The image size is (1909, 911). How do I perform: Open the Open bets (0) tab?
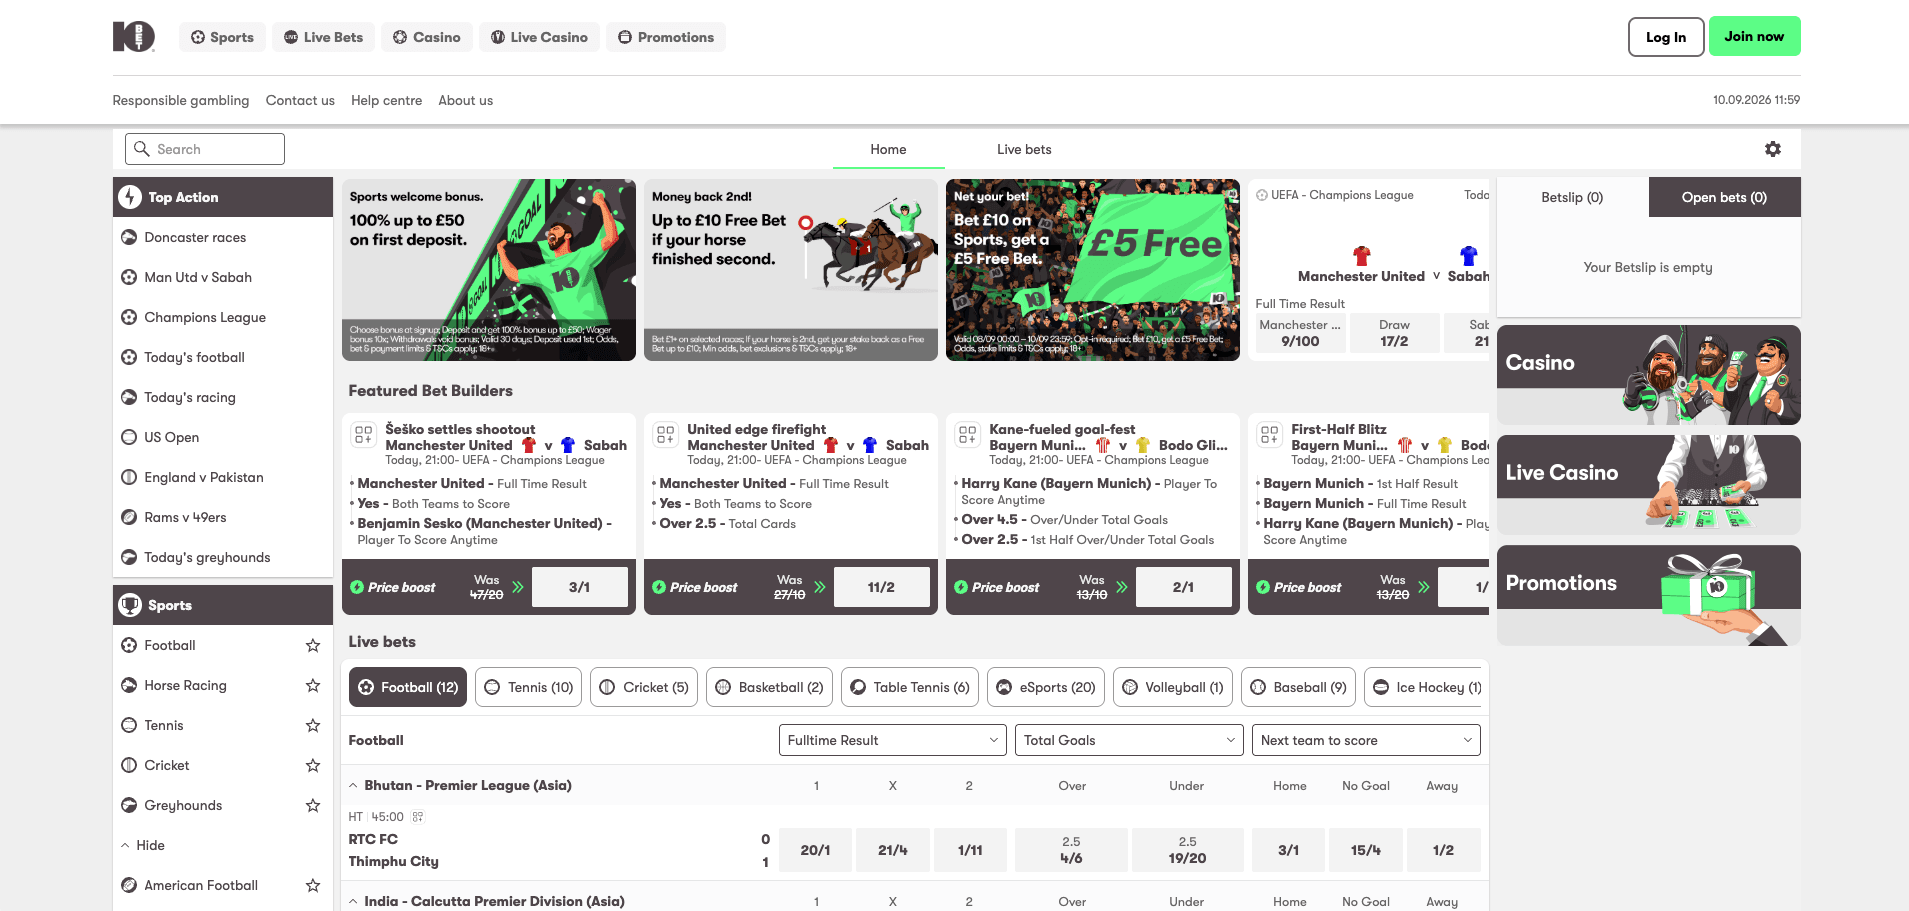1724,197
